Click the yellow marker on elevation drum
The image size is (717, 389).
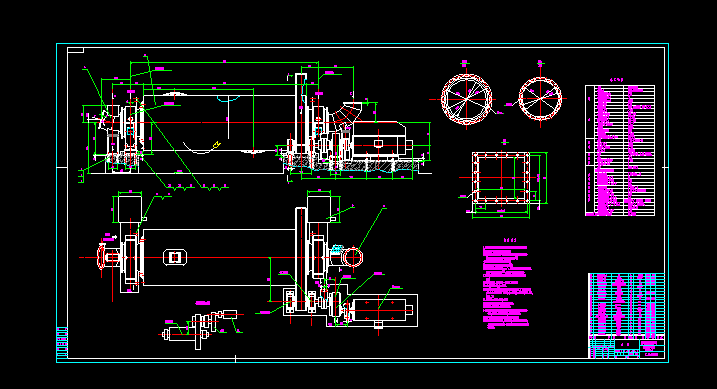[216, 145]
